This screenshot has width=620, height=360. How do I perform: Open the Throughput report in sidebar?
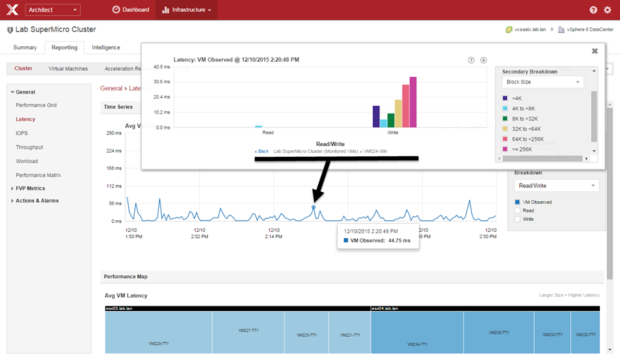[29, 147]
